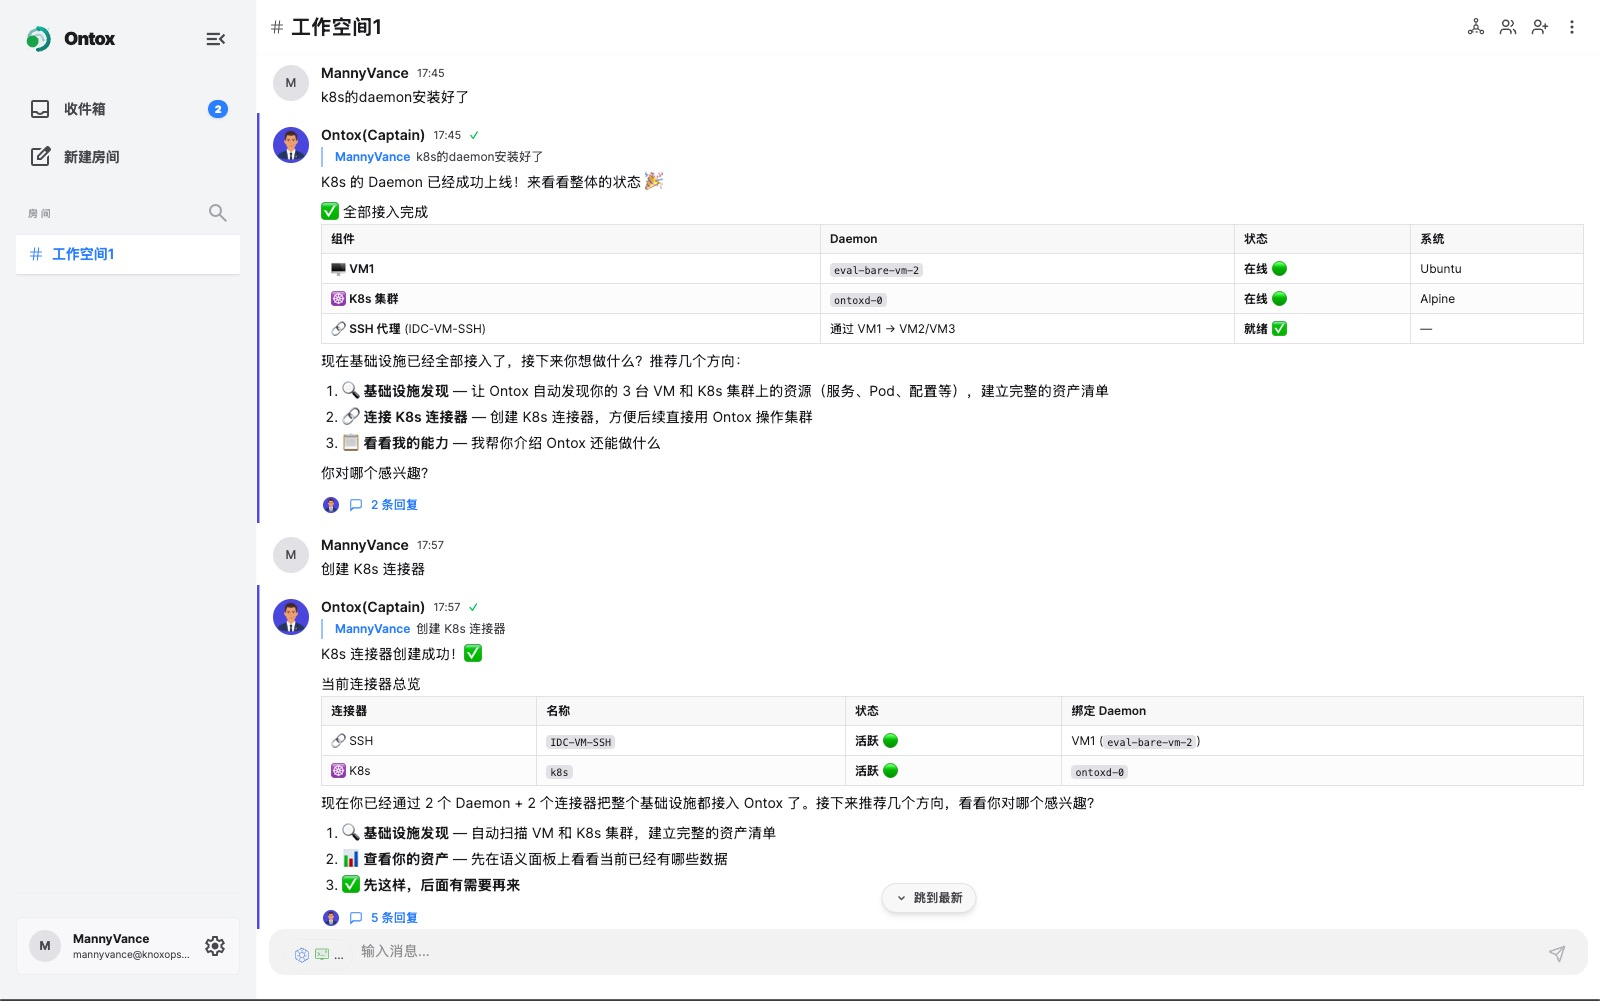Click the VM1 component cell
Image resolution: width=1600 pixels, height=1001 pixels.
click(x=570, y=269)
